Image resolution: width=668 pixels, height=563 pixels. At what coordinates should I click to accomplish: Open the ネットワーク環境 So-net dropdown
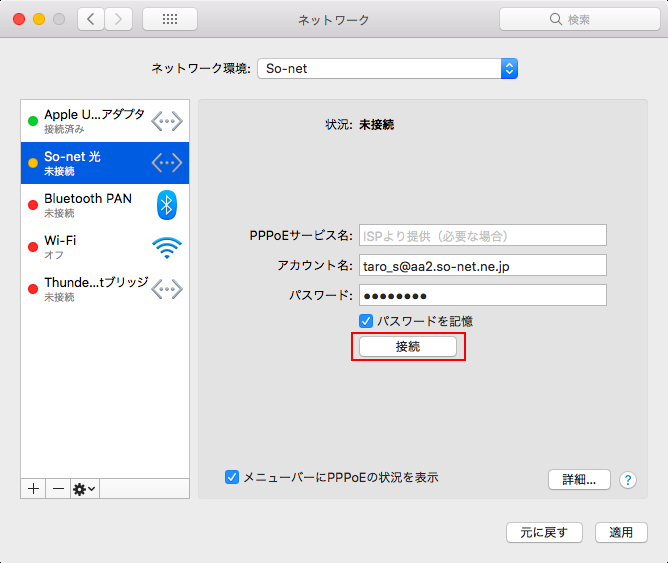click(x=387, y=69)
